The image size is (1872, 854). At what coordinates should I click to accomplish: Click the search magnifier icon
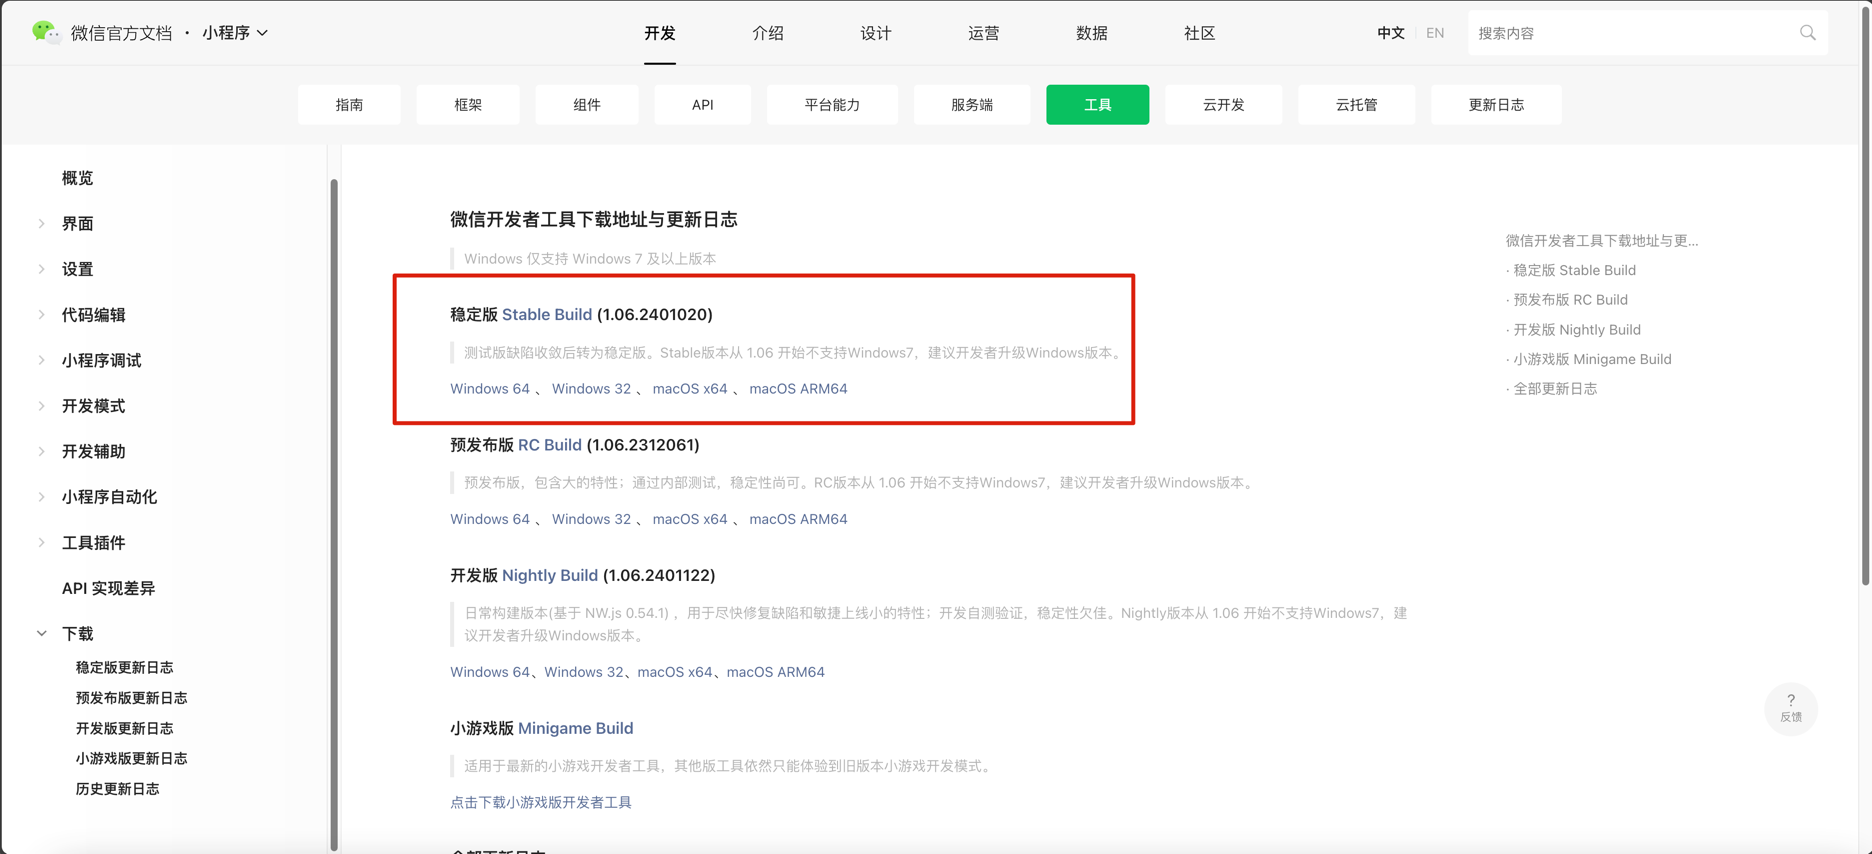click(x=1807, y=33)
